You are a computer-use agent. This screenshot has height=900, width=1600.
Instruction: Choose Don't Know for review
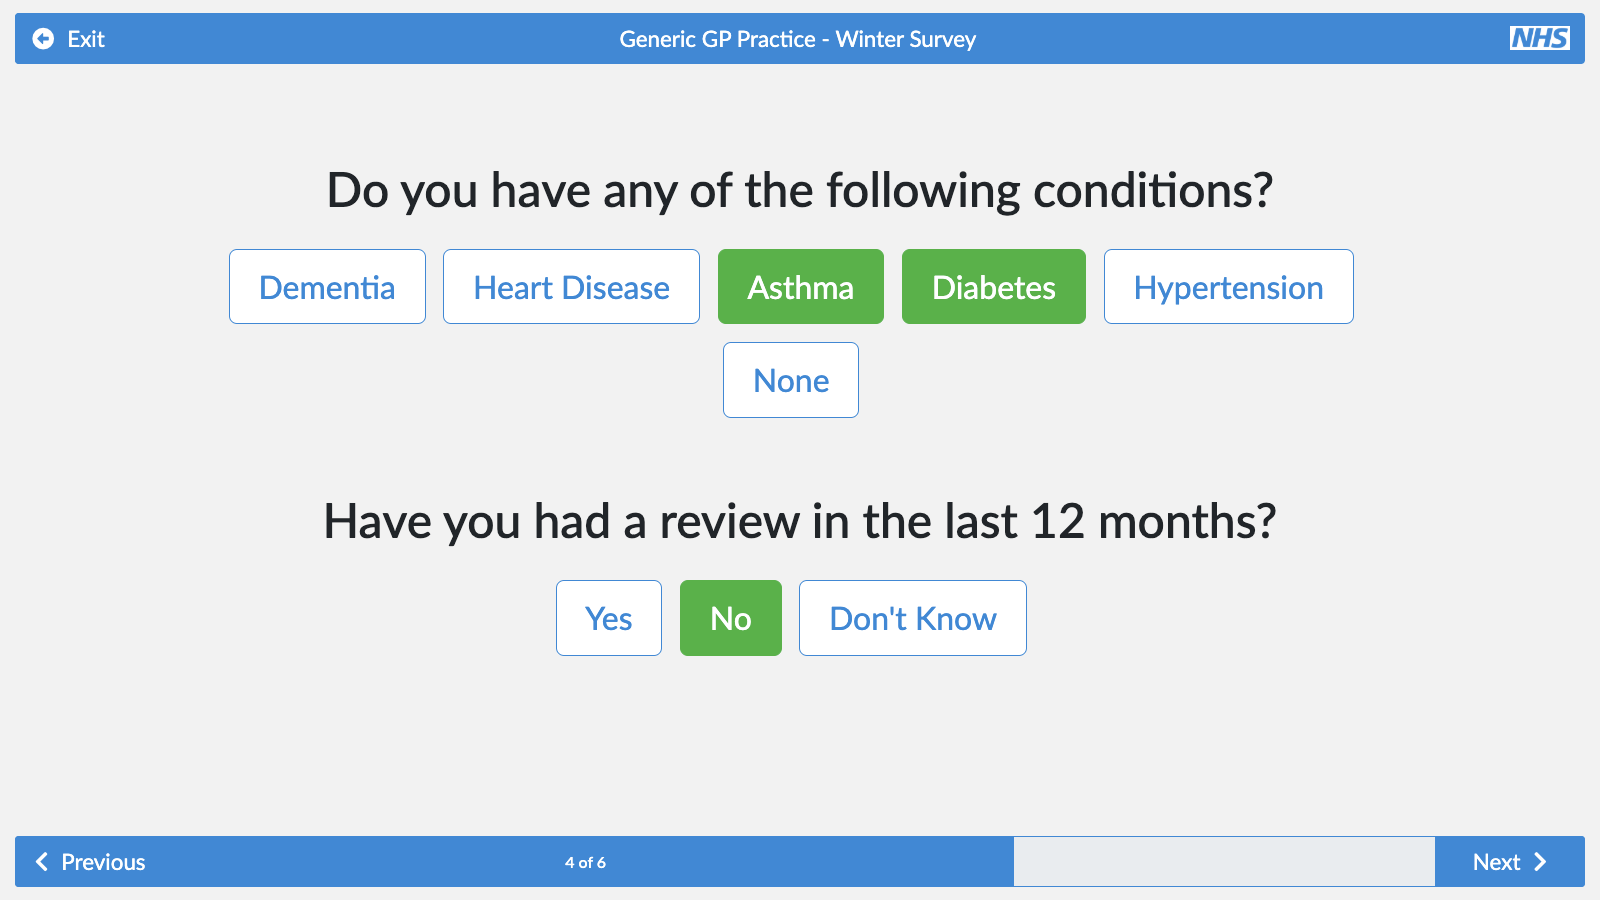pos(912,618)
